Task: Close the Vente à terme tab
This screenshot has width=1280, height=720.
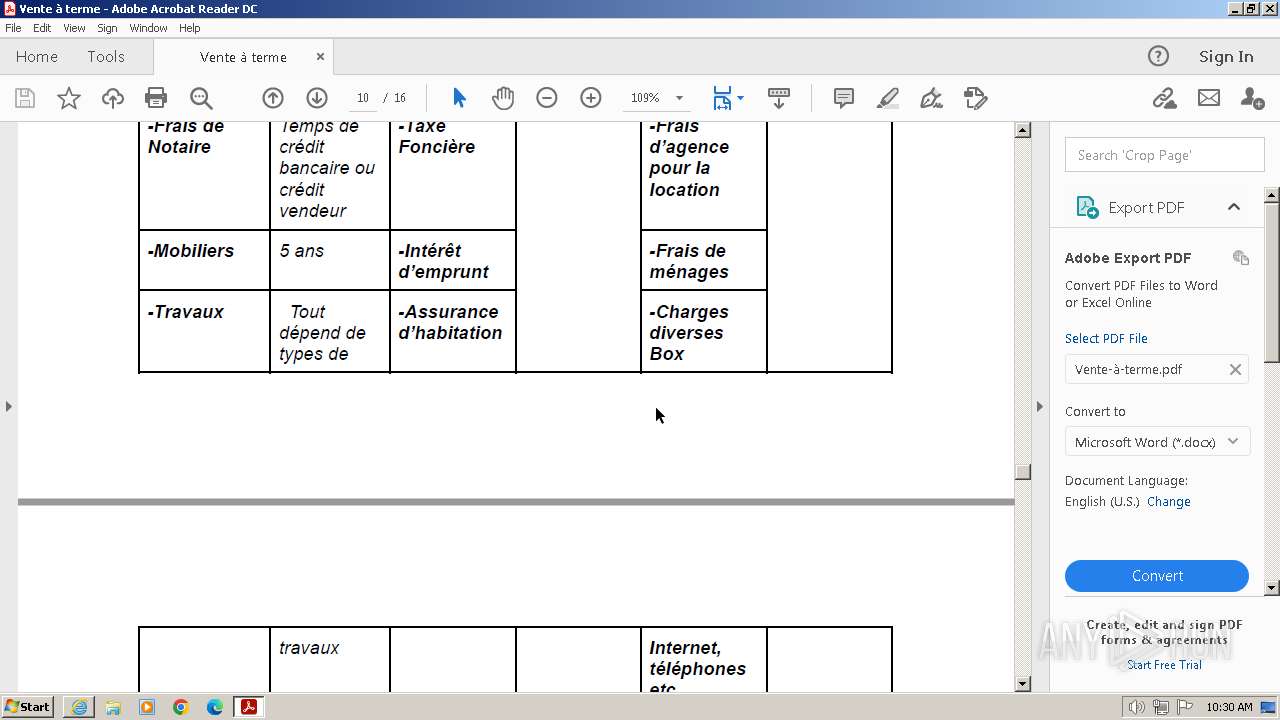Action: pos(320,57)
